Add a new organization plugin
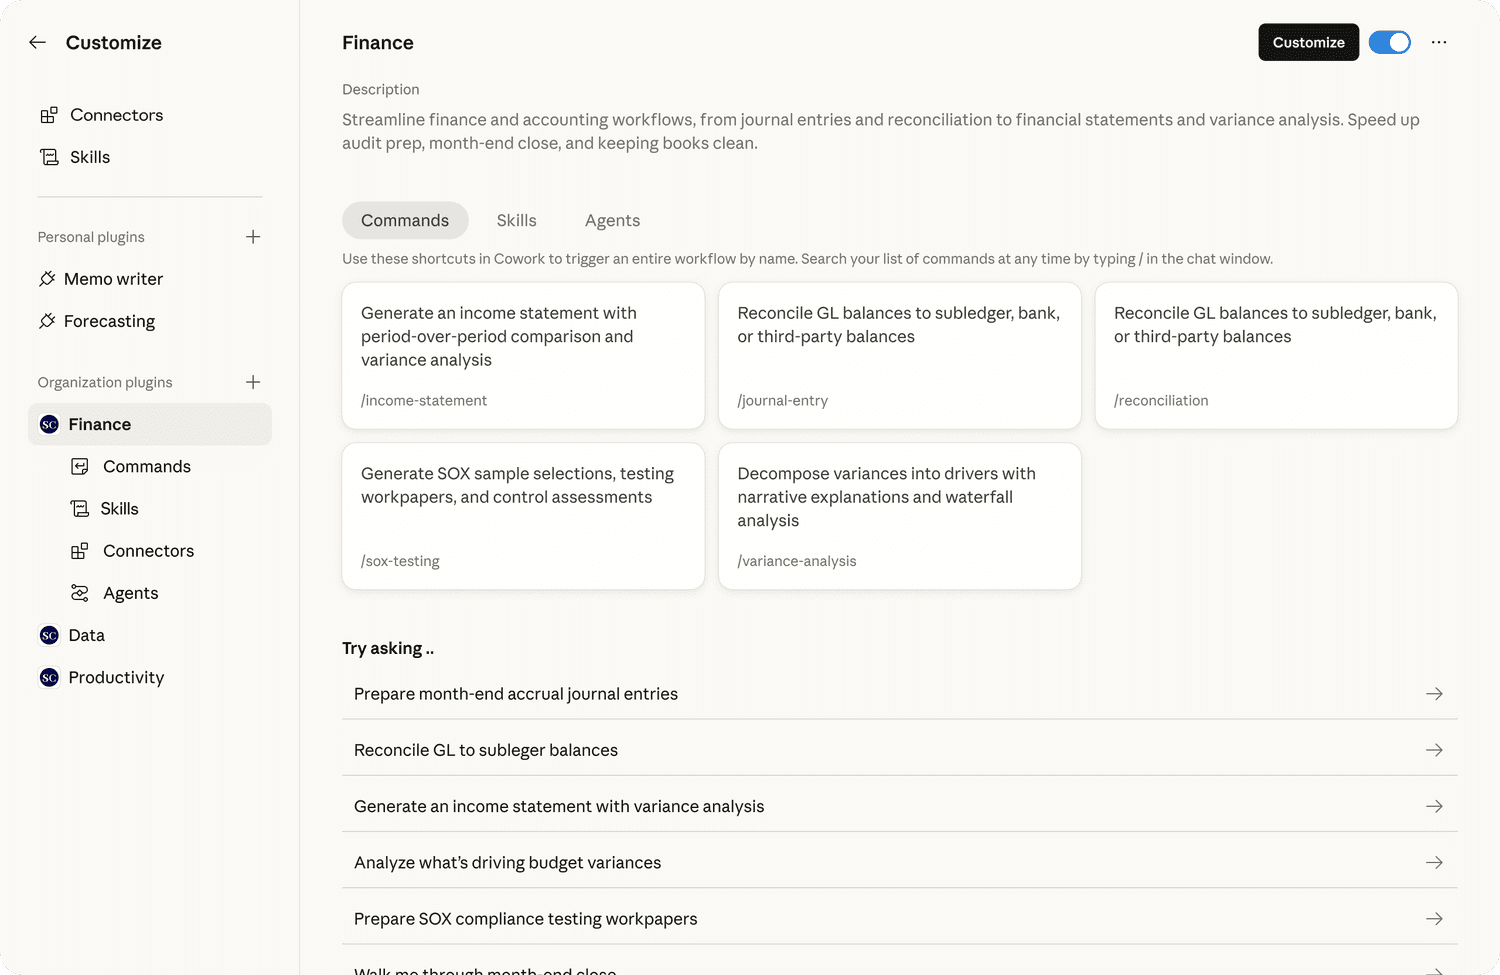 tap(253, 382)
